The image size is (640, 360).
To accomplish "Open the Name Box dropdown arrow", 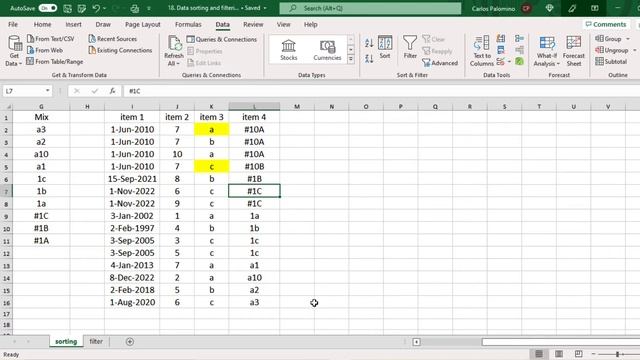I will pyautogui.click(x=48, y=91).
